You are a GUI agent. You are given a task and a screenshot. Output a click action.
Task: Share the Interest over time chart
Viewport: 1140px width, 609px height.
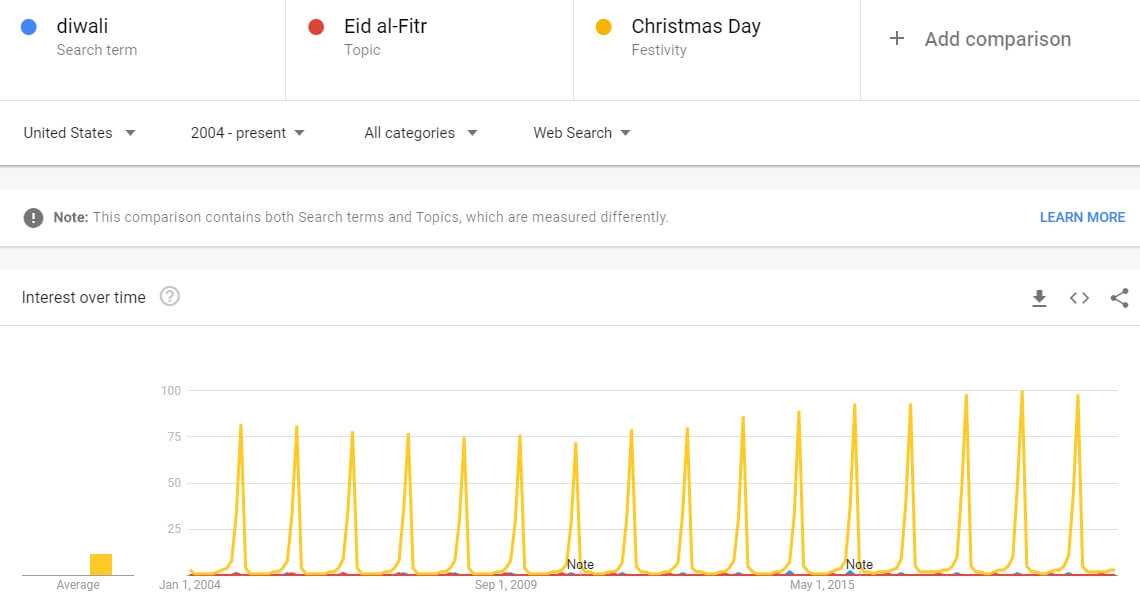[1119, 298]
